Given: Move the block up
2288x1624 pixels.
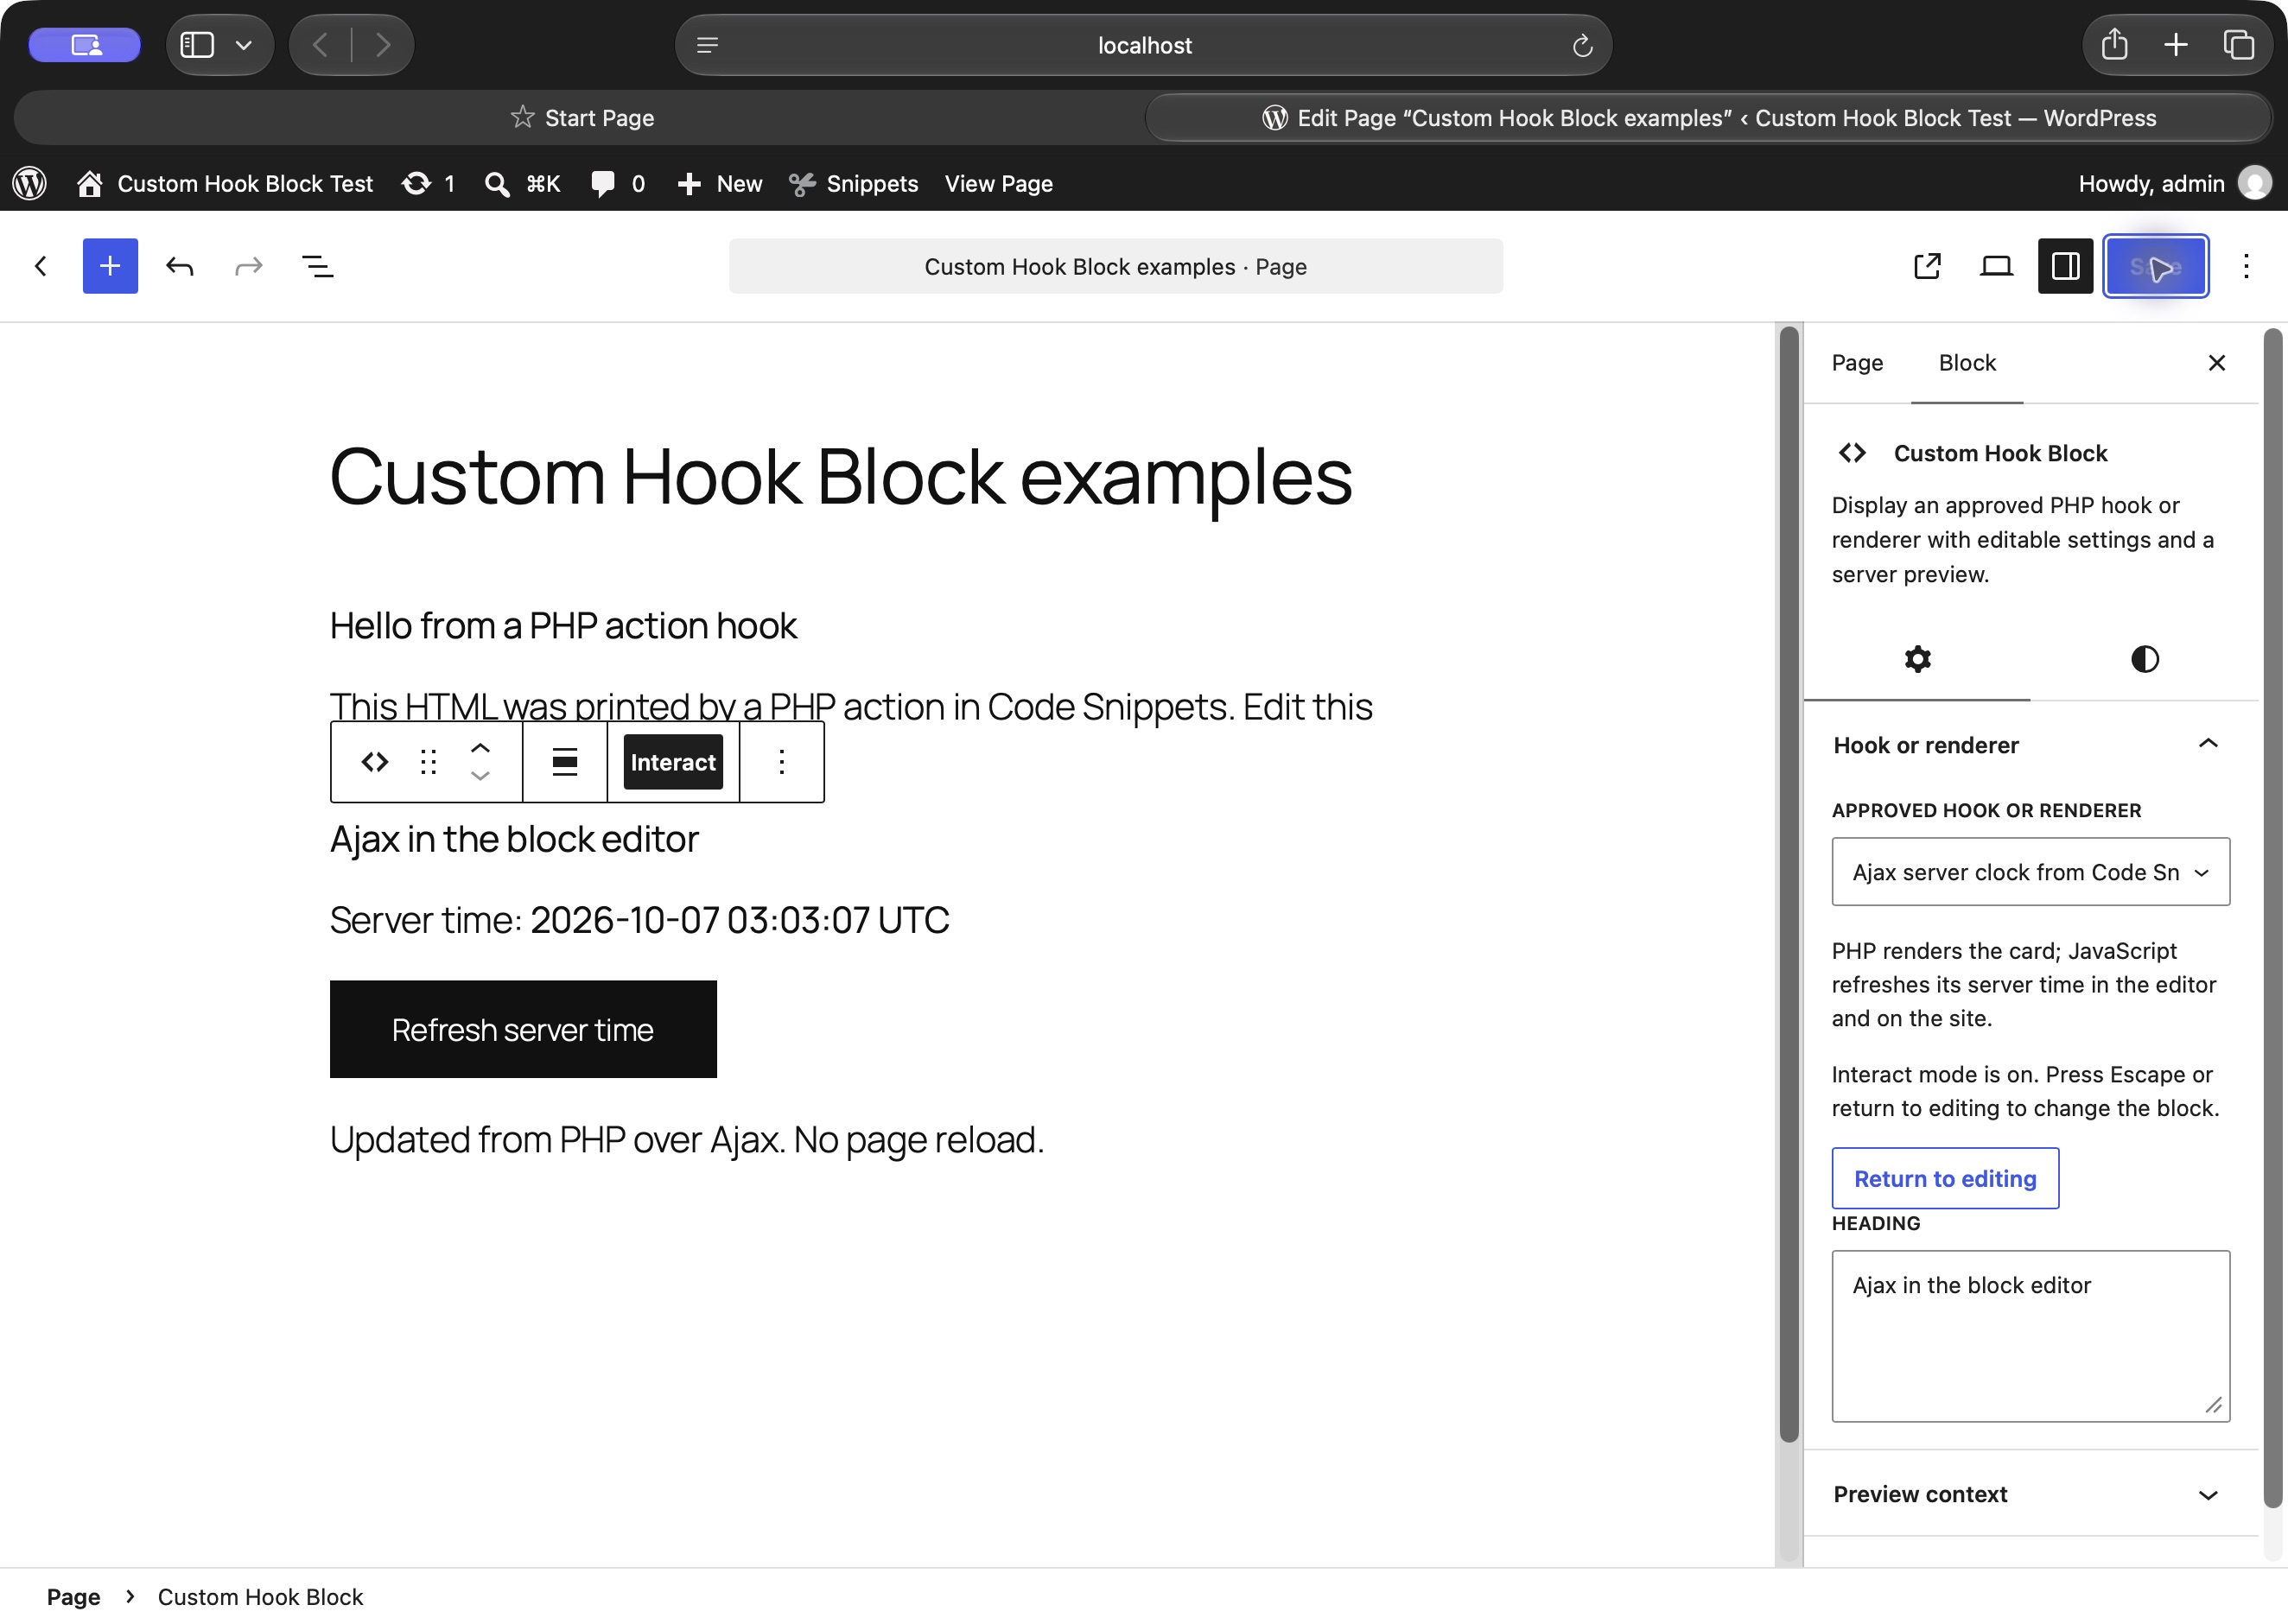Looking at the screenshot, I should tap(480, 748).
